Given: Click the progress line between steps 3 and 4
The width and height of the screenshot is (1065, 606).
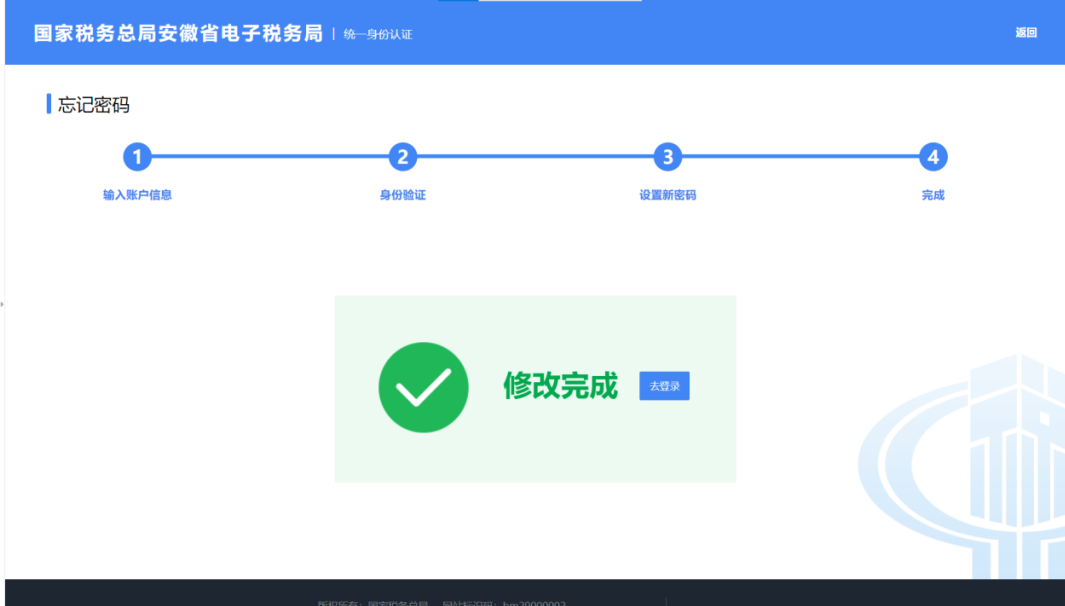Looking at the screenshot, I should (x=800, y=157).
